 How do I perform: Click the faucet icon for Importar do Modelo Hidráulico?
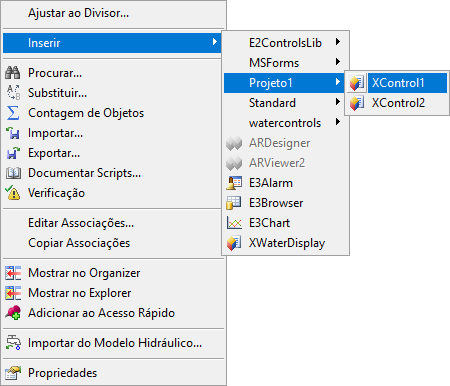(13, 343)
